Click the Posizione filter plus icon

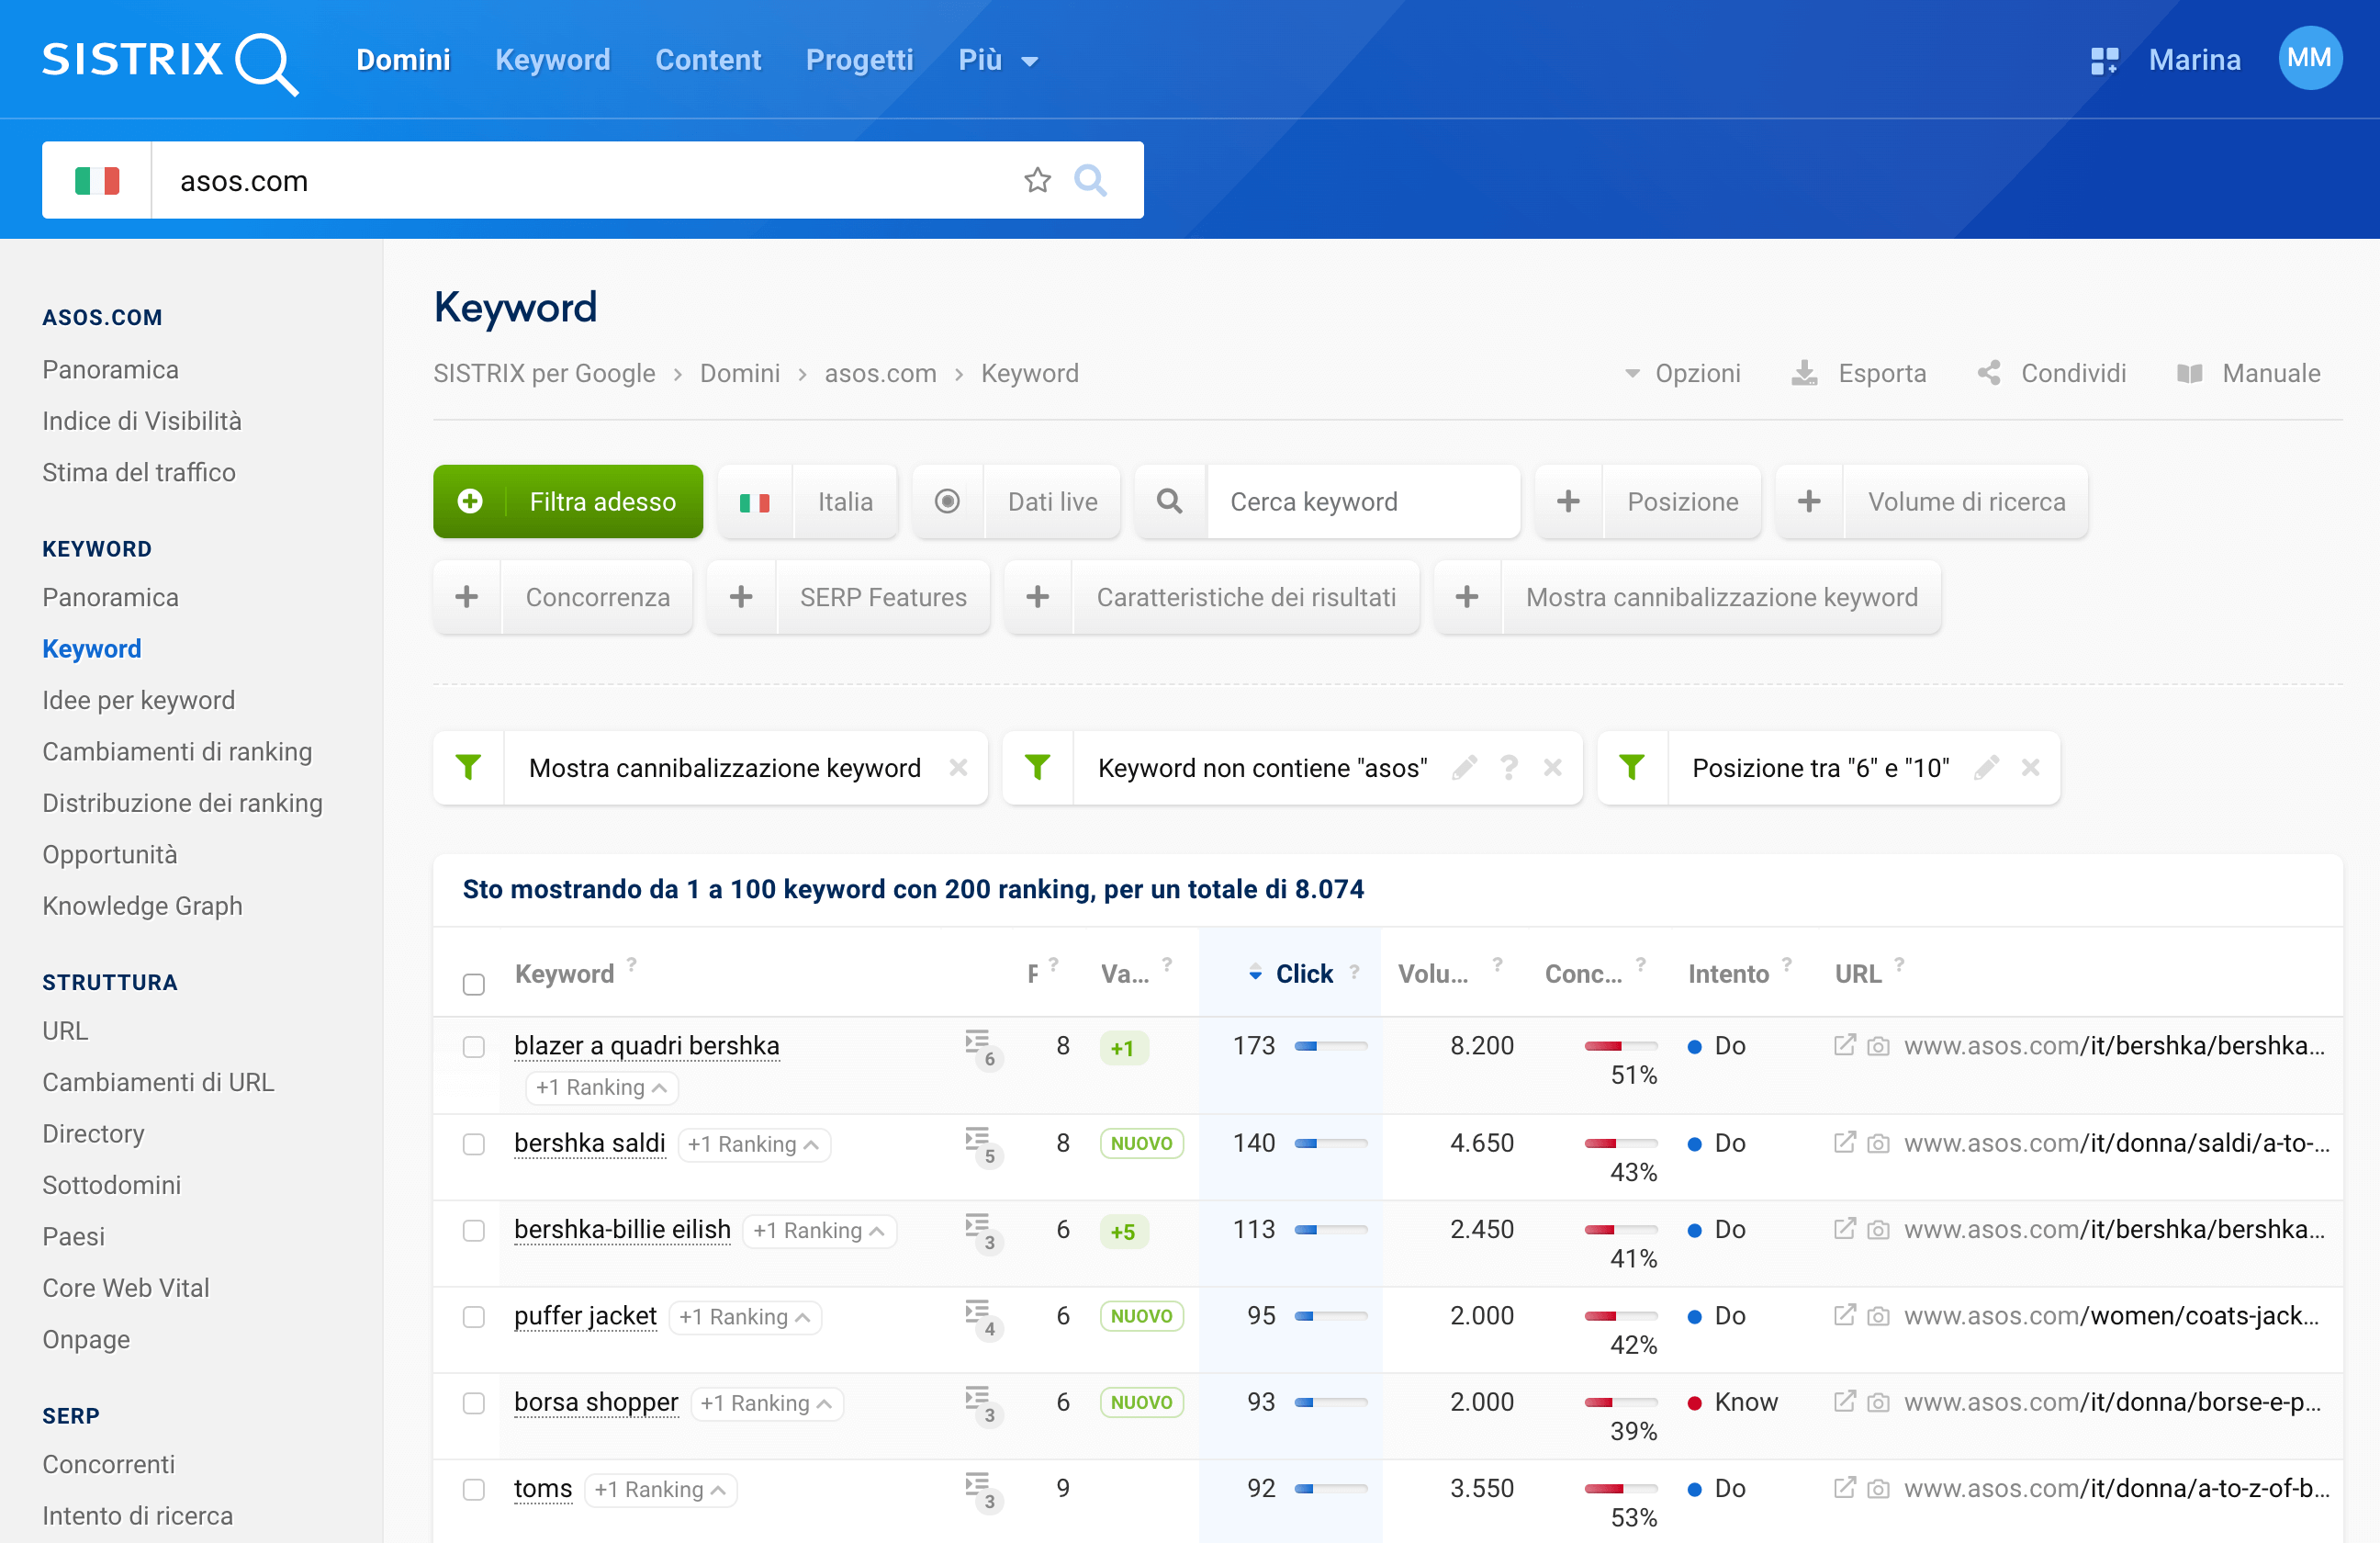tap(1570, 501)
